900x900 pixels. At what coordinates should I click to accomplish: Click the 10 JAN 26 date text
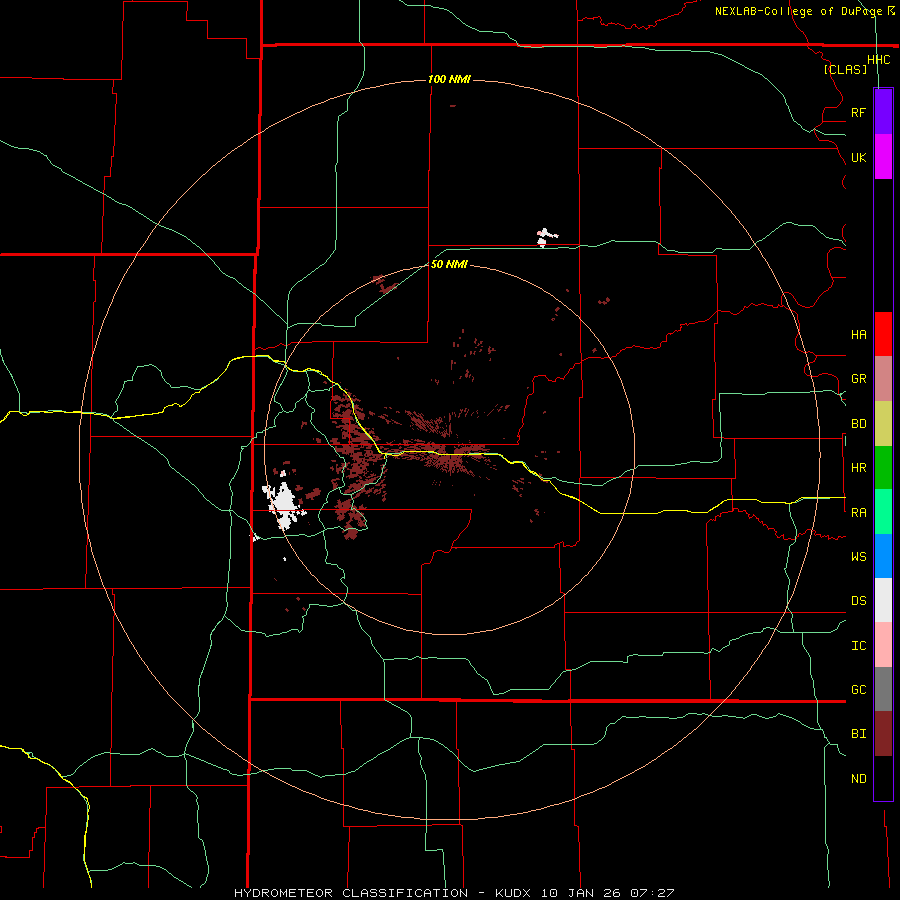click(581, 893)
